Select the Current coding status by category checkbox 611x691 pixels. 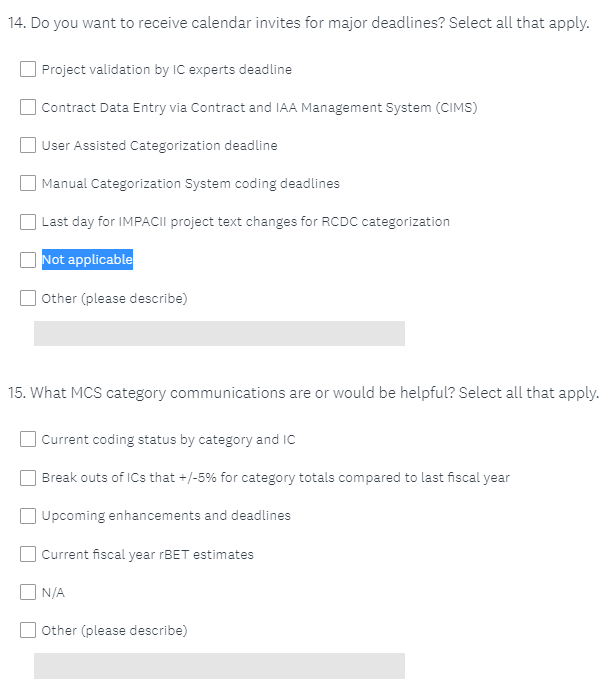coord(28,440)
